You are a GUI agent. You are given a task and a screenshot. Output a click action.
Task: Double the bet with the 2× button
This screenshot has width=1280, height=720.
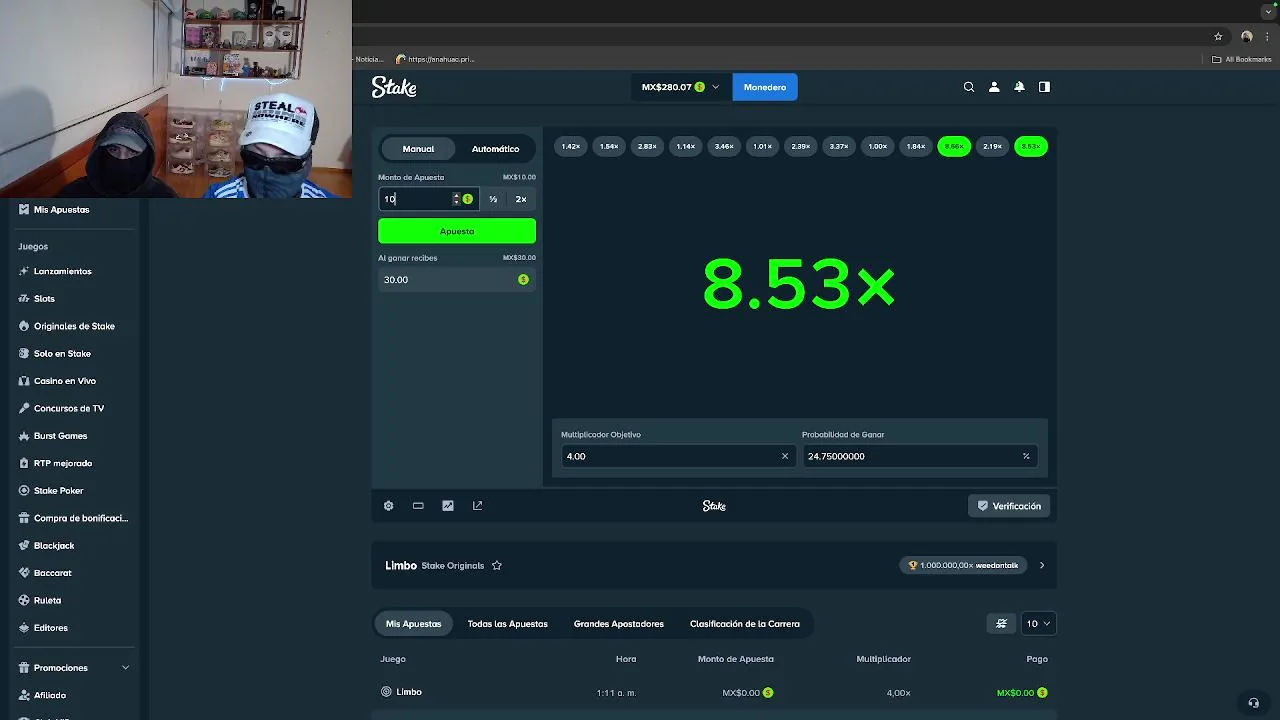tap(521, 199)
